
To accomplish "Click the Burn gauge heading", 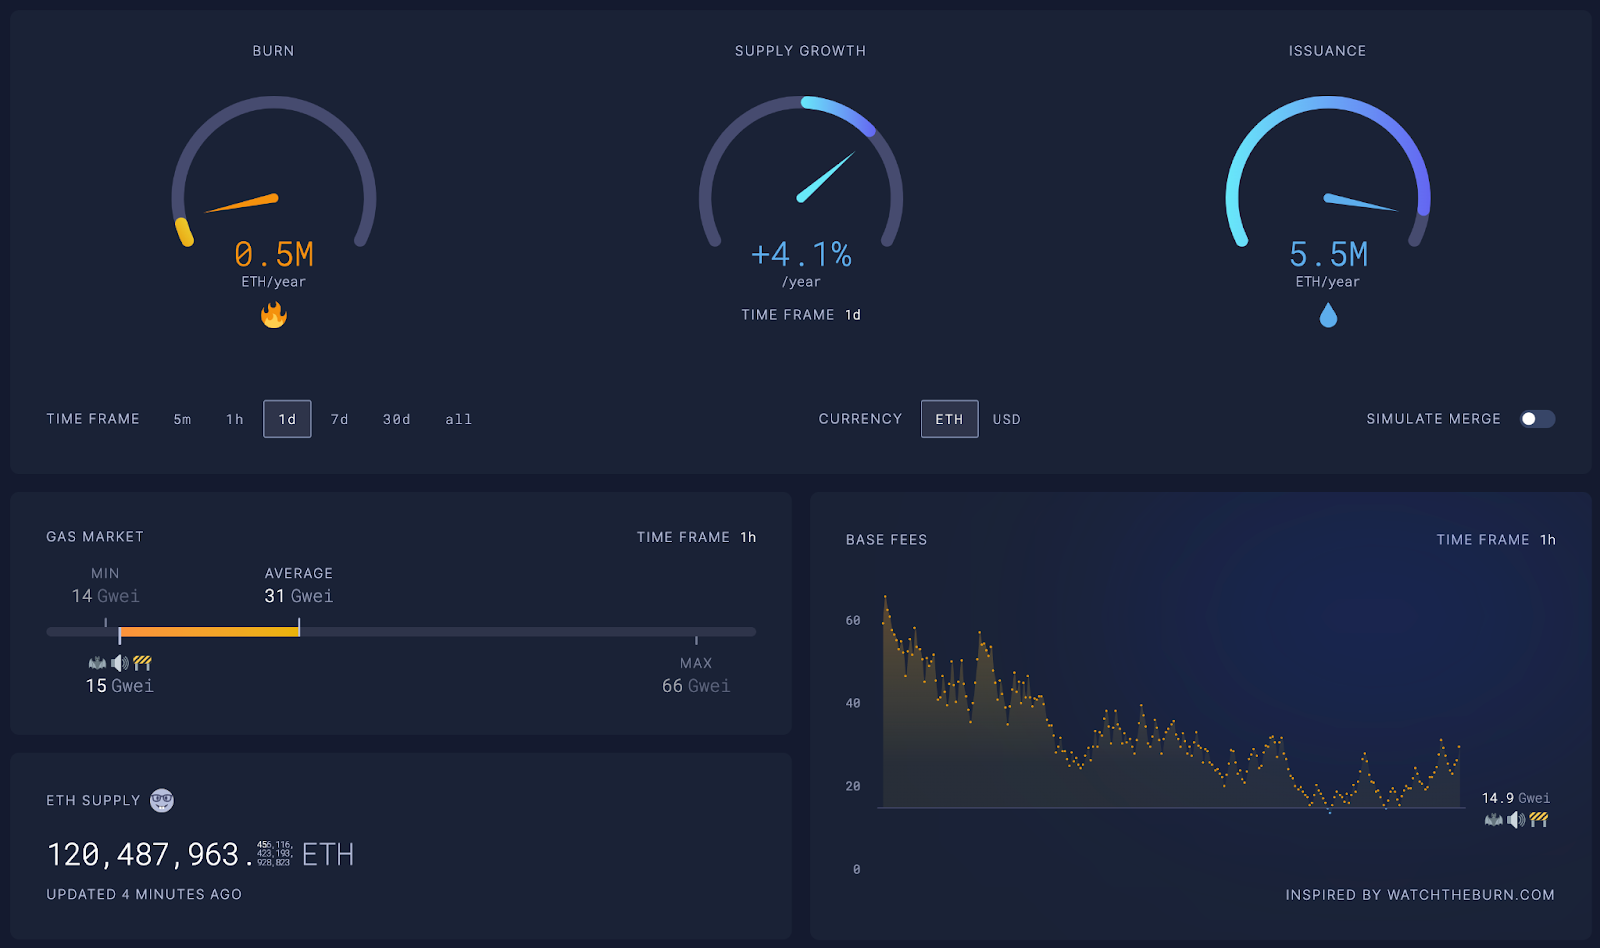I will pos(273,51).
